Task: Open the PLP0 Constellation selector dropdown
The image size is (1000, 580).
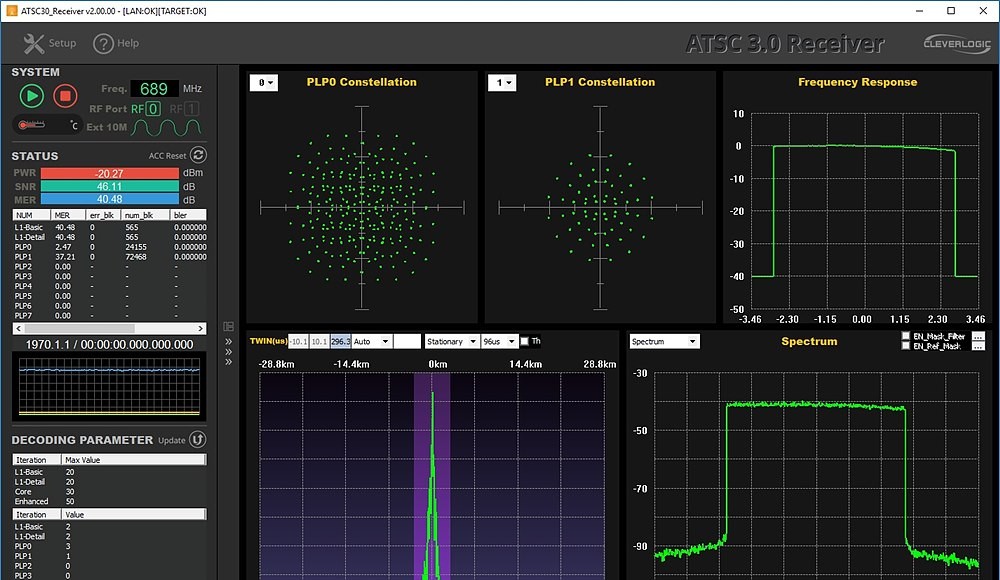Action: (263, 83)
